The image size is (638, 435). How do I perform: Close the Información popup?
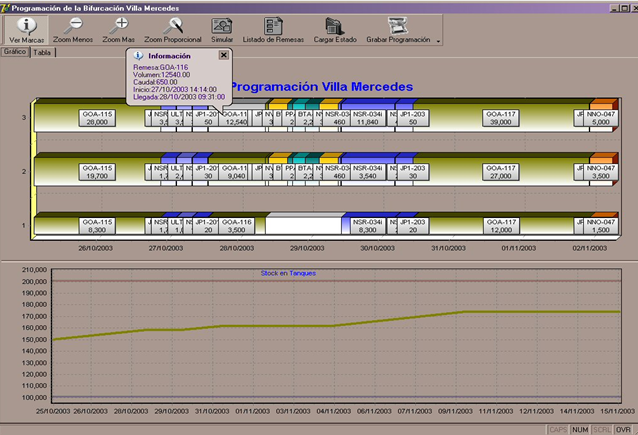pyautogui.click(x=224, y=55)
